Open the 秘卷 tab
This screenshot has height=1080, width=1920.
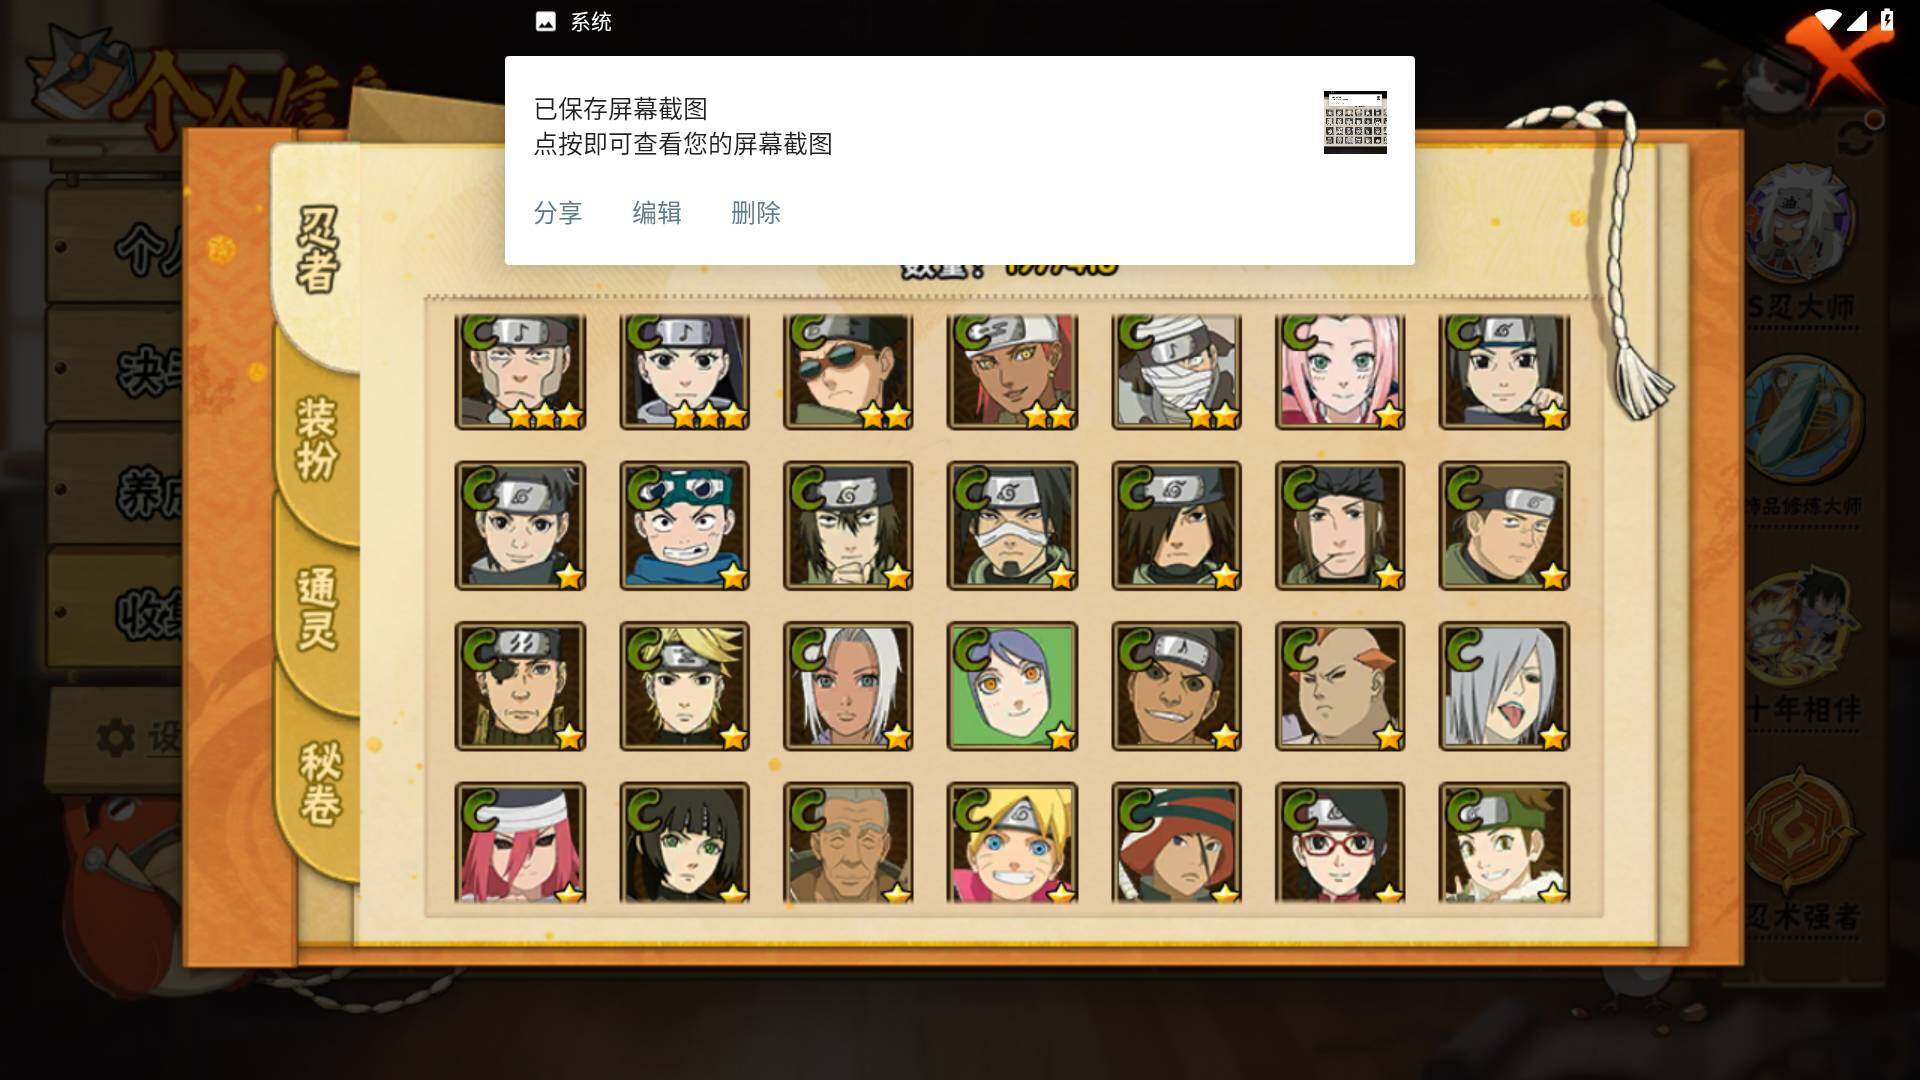point(320,785)
